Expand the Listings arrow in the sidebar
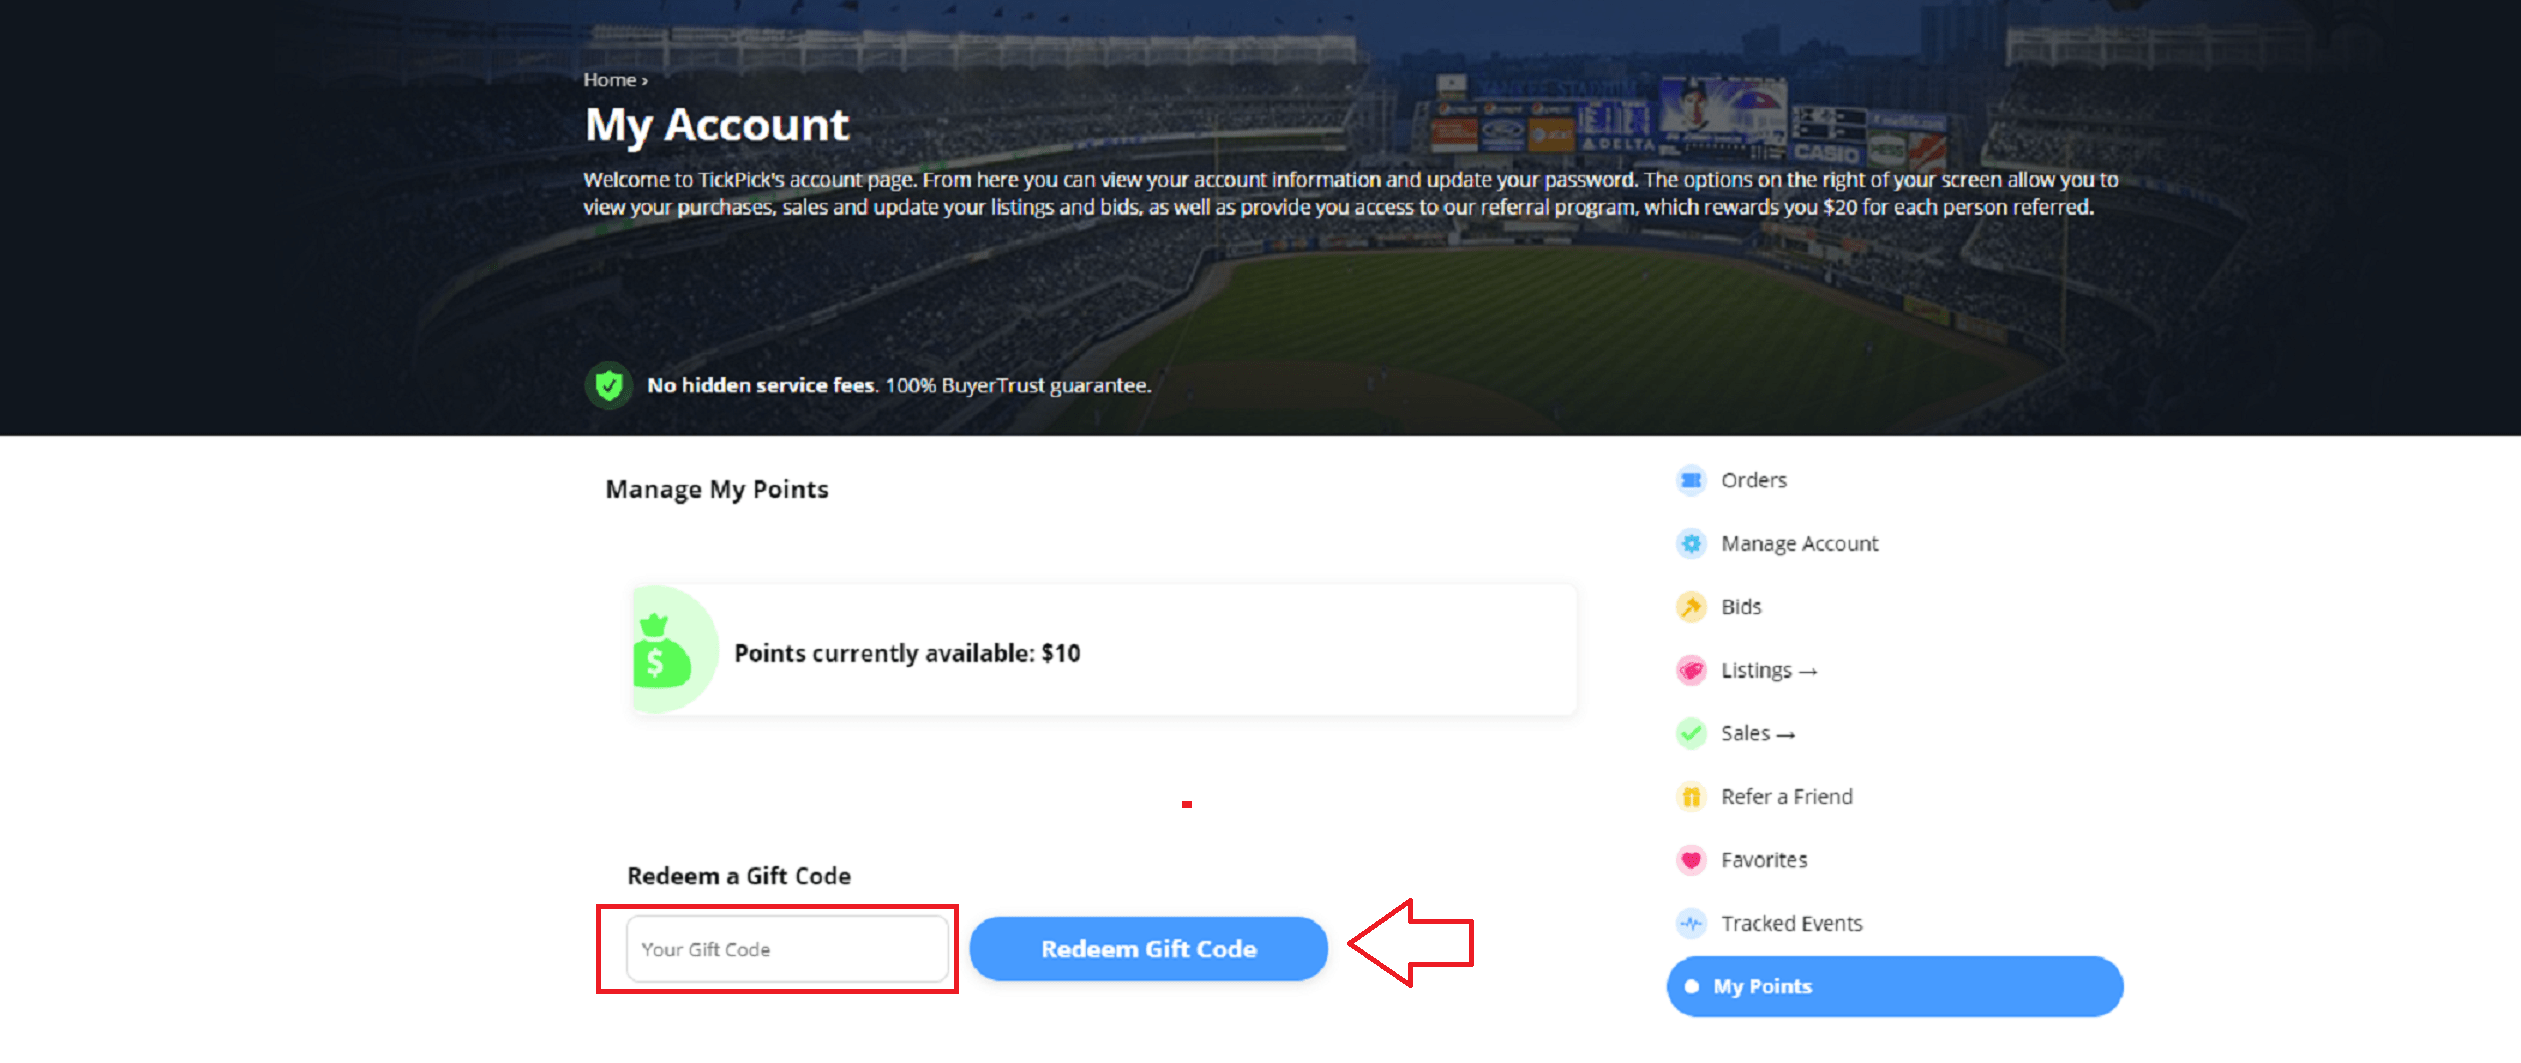Viewport: 2521px width, 1063px height. click(1808, 672)
